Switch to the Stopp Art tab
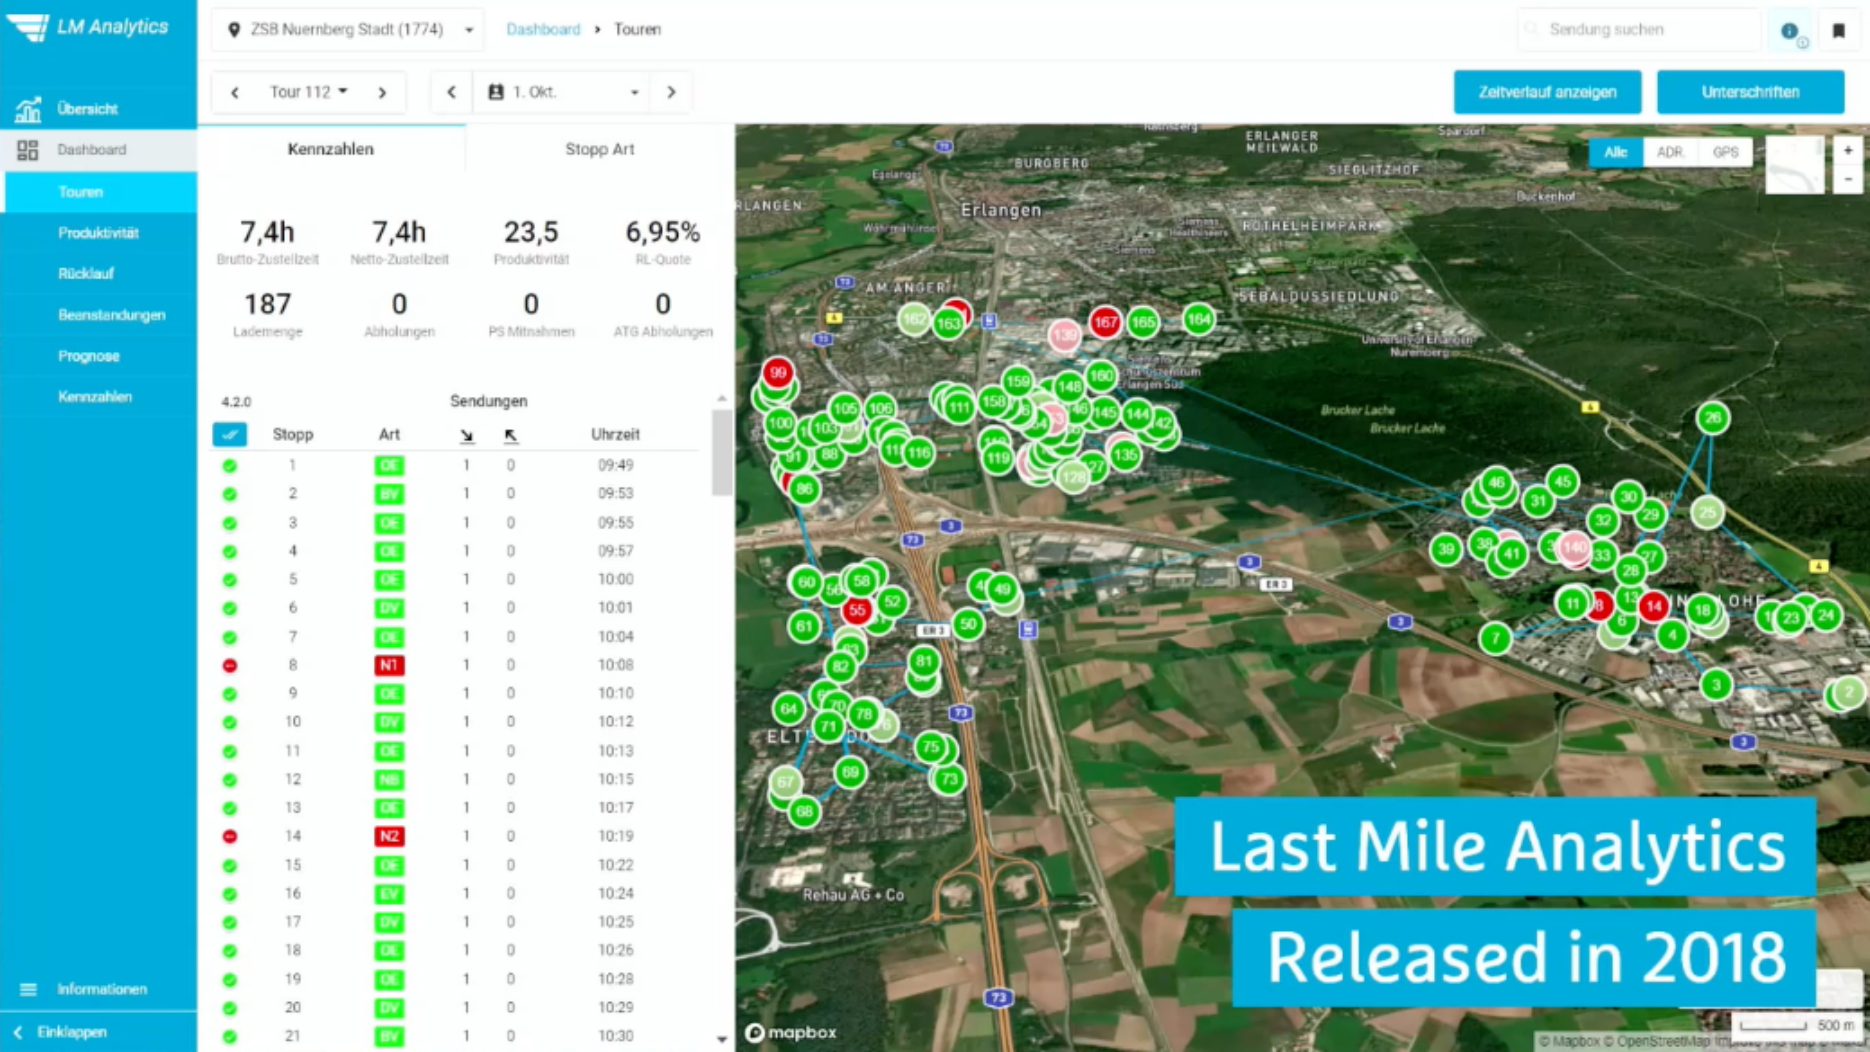The height and width of the screenshot is (1052, 1870). [600, 149]
